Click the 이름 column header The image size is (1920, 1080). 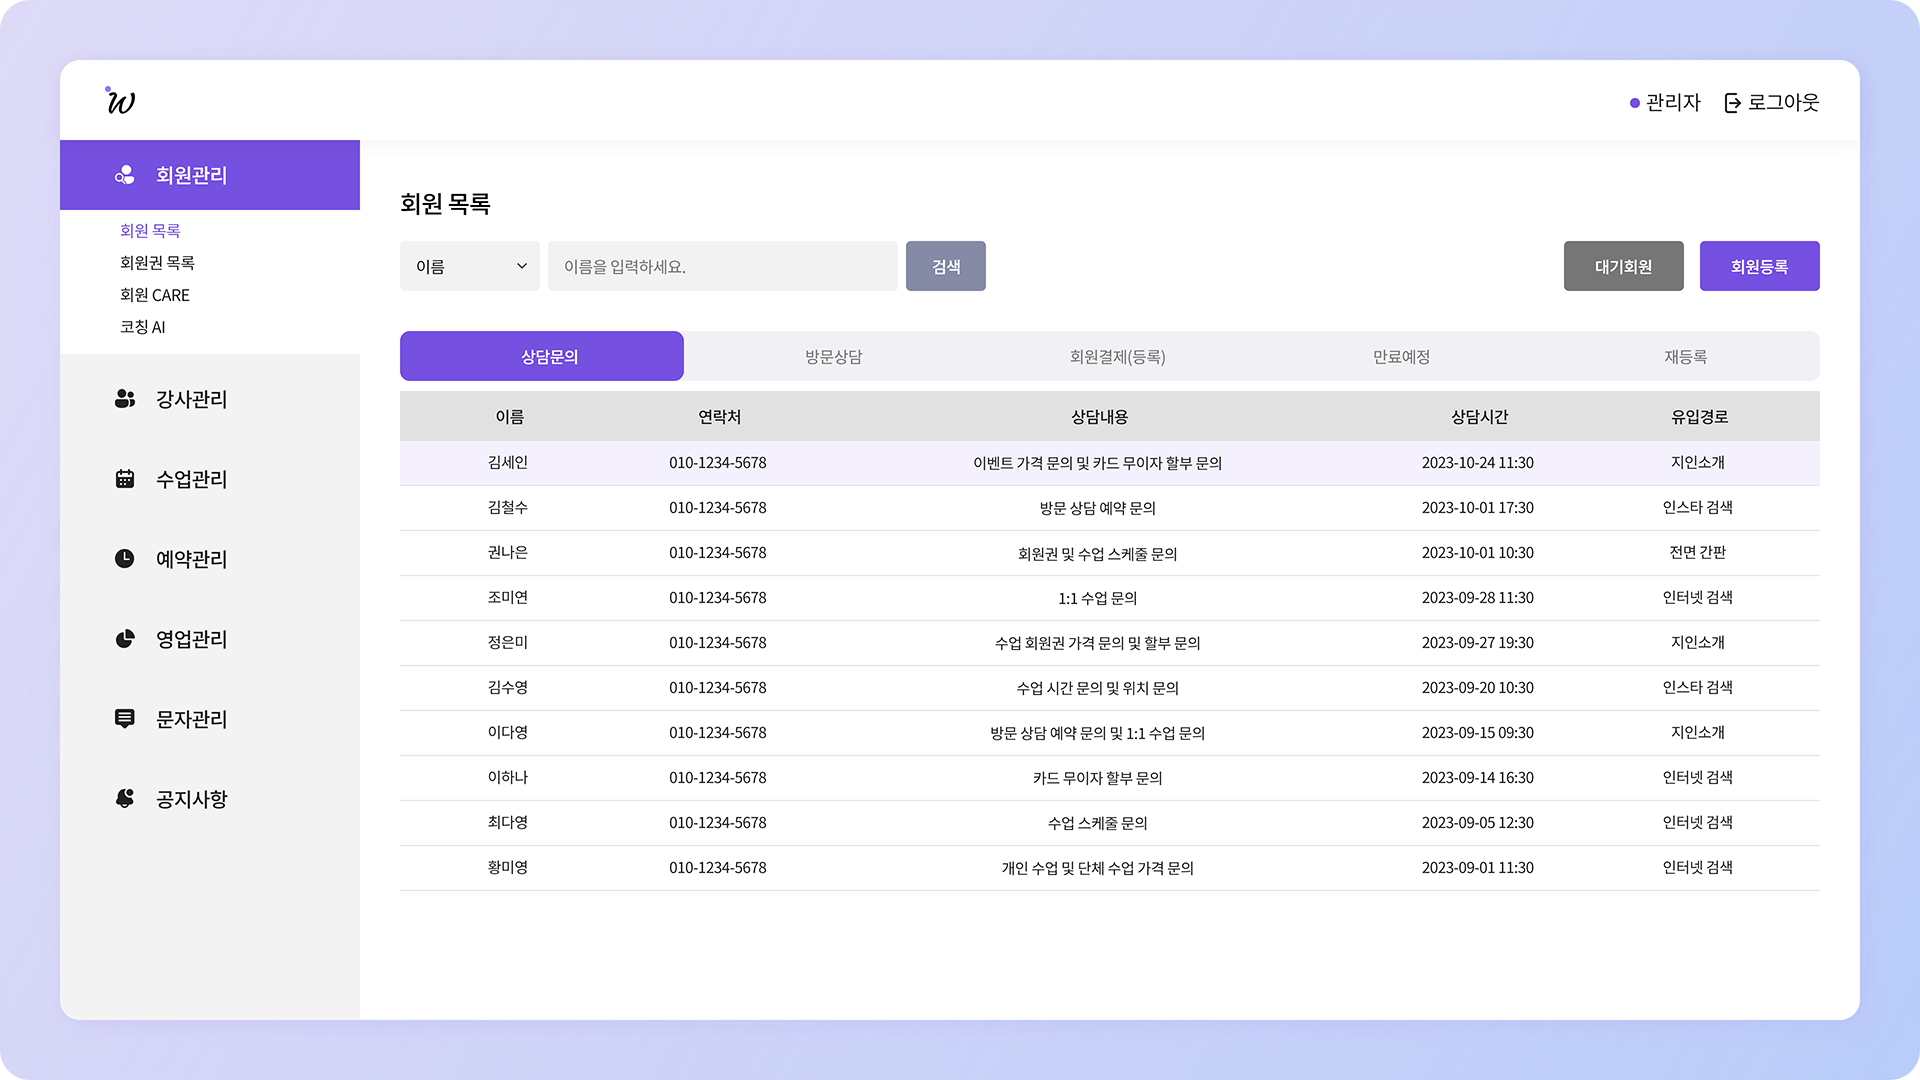click(x=509, y=417)
